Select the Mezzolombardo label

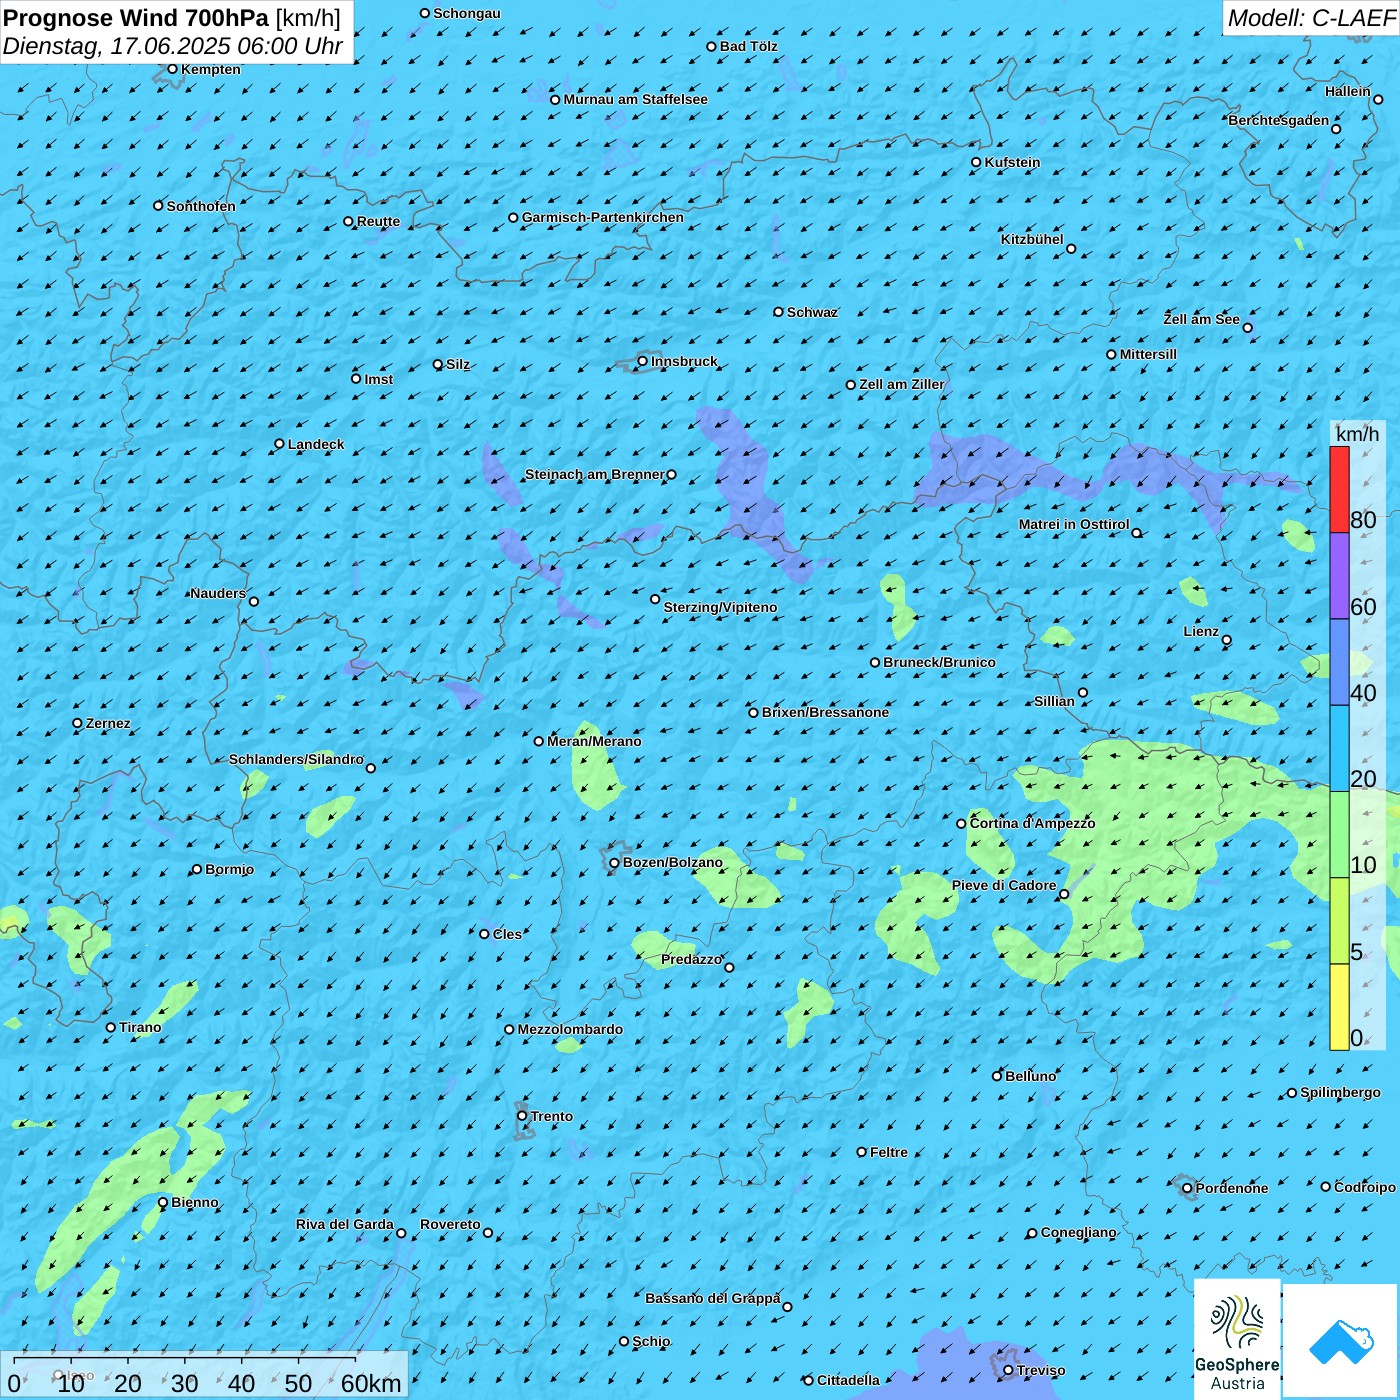(x=570, y=1029)
